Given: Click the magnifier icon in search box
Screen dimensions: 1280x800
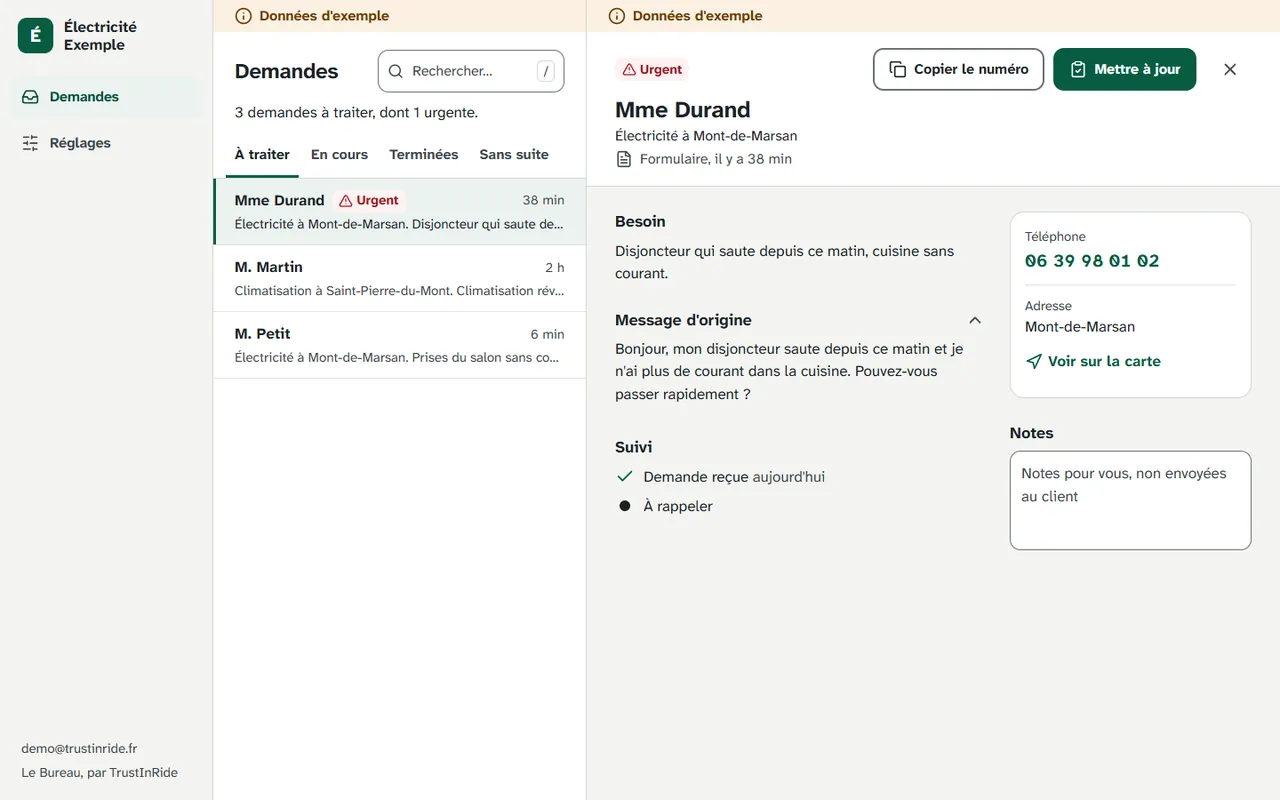Looking at the screenshot, I should (396, 71).
